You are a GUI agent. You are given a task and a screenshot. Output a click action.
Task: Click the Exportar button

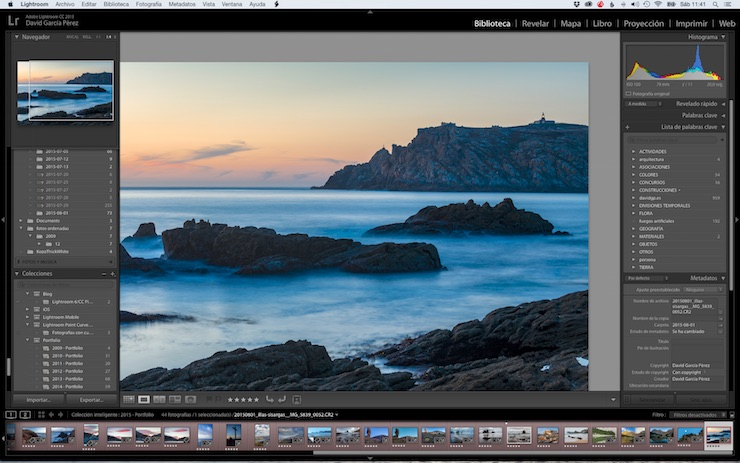click(x=91, y=399)
